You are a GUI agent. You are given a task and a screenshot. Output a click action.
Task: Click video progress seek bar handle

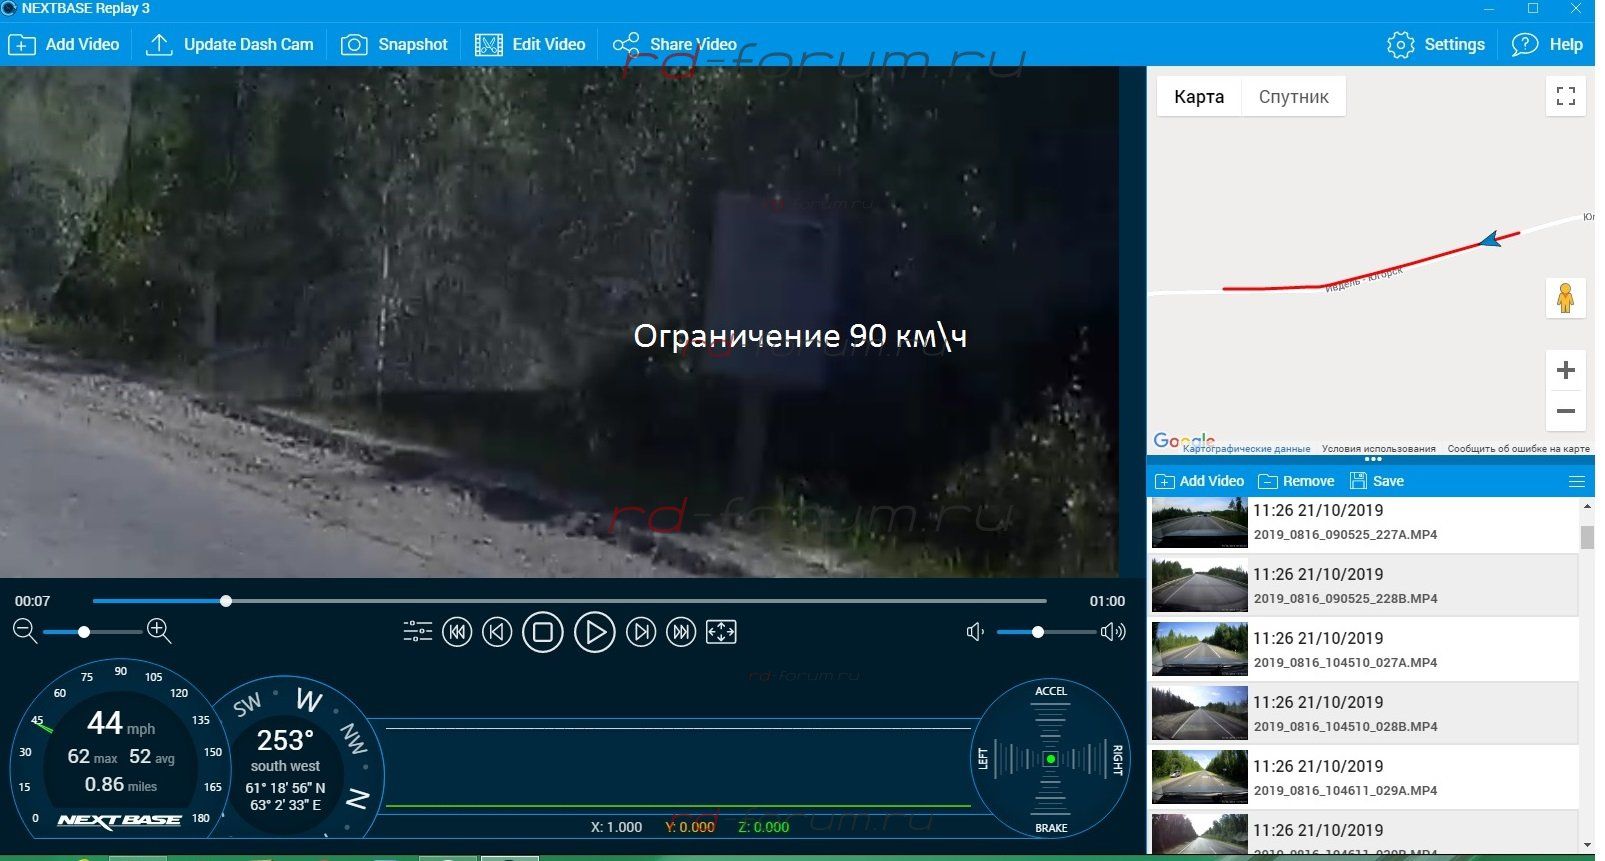coord(226,601)
